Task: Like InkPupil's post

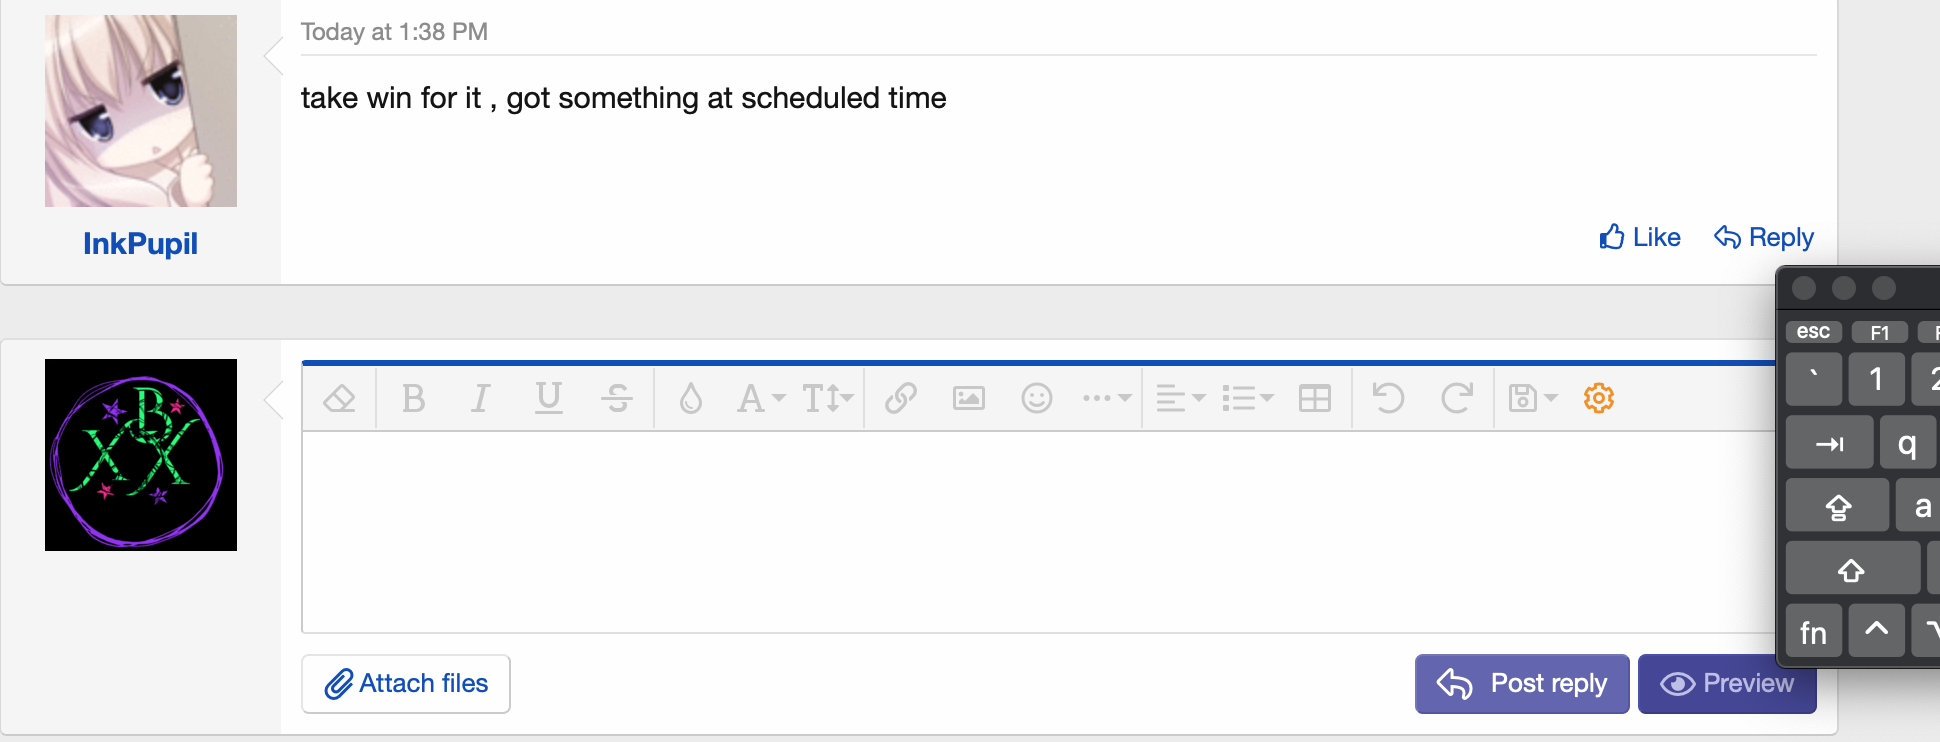Action: coord(1640,238)
